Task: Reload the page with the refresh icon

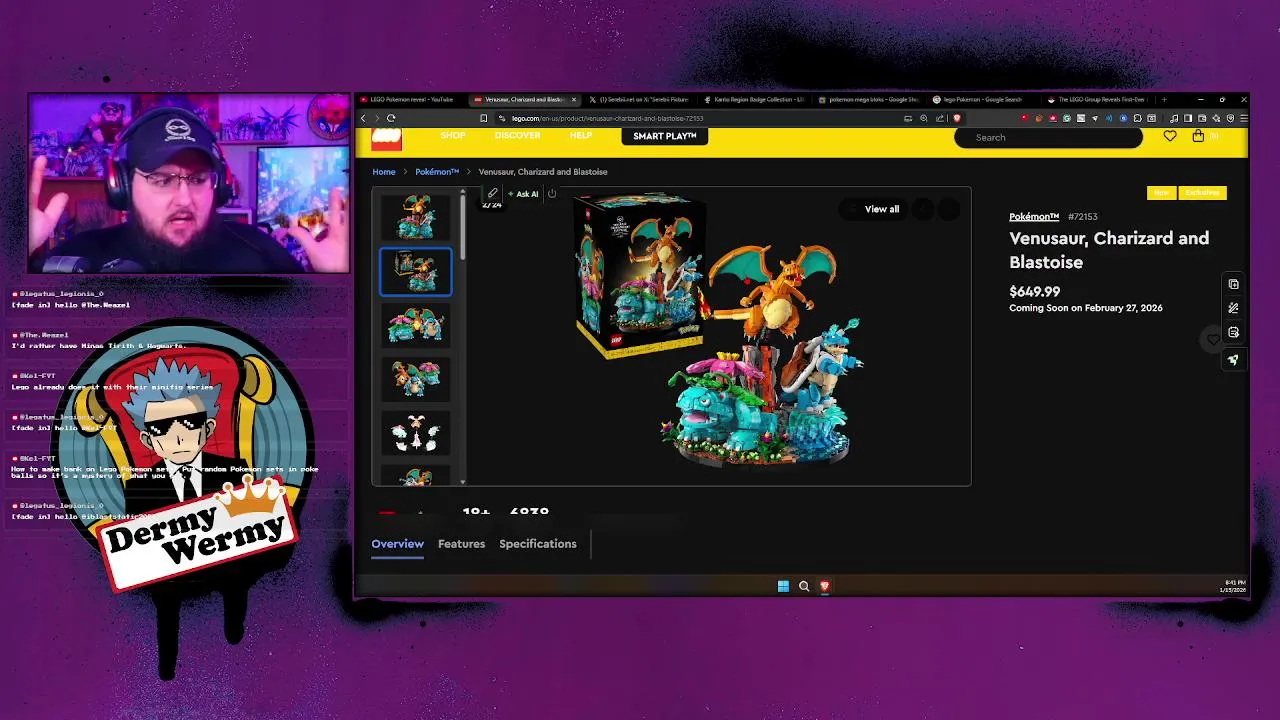Action: 391,118
